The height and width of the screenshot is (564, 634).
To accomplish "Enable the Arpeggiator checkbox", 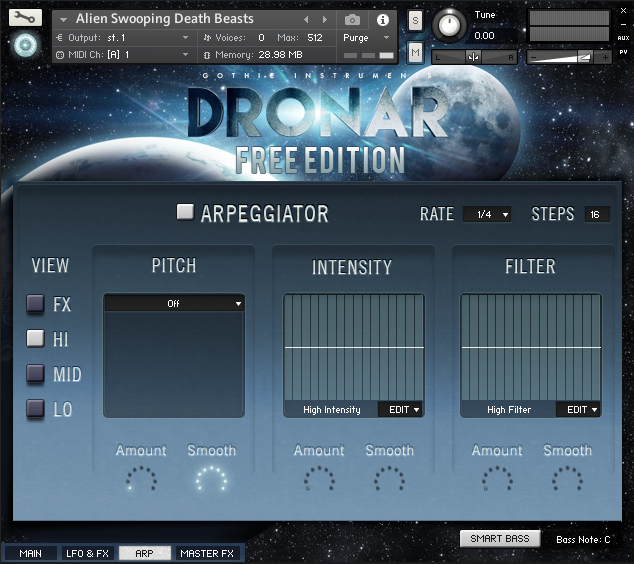I will pyautogui.click(x=185, y=212).
